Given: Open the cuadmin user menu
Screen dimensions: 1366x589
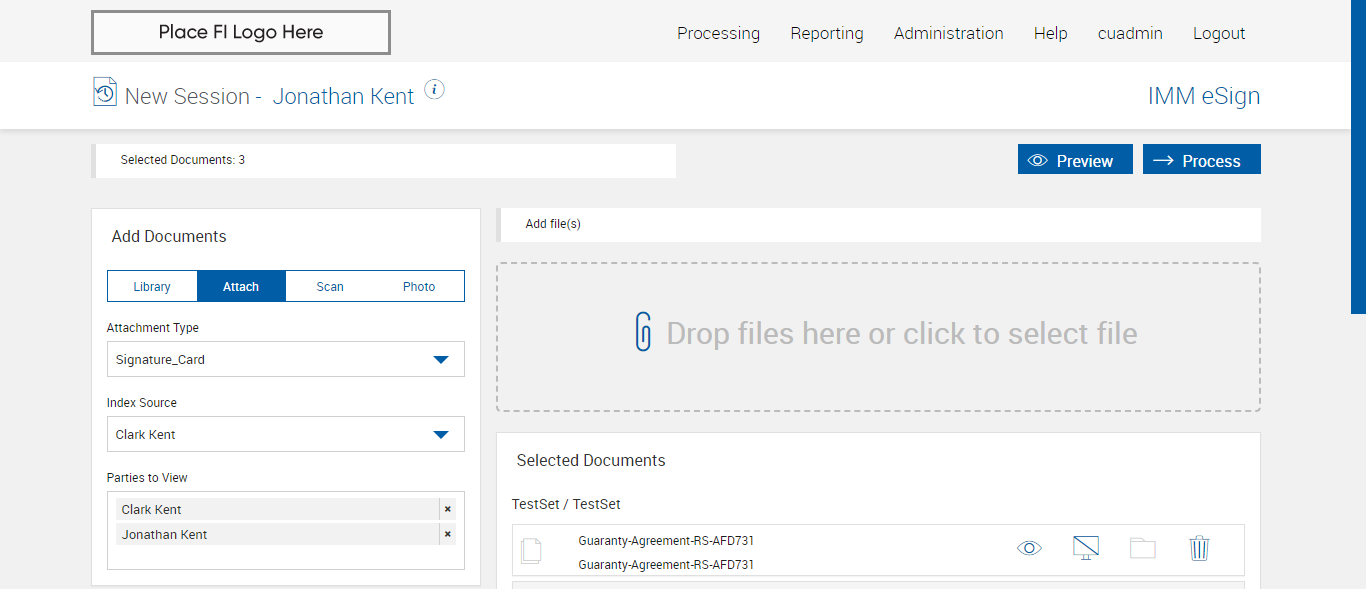Looking at the screenshot, I should 1130,33.
